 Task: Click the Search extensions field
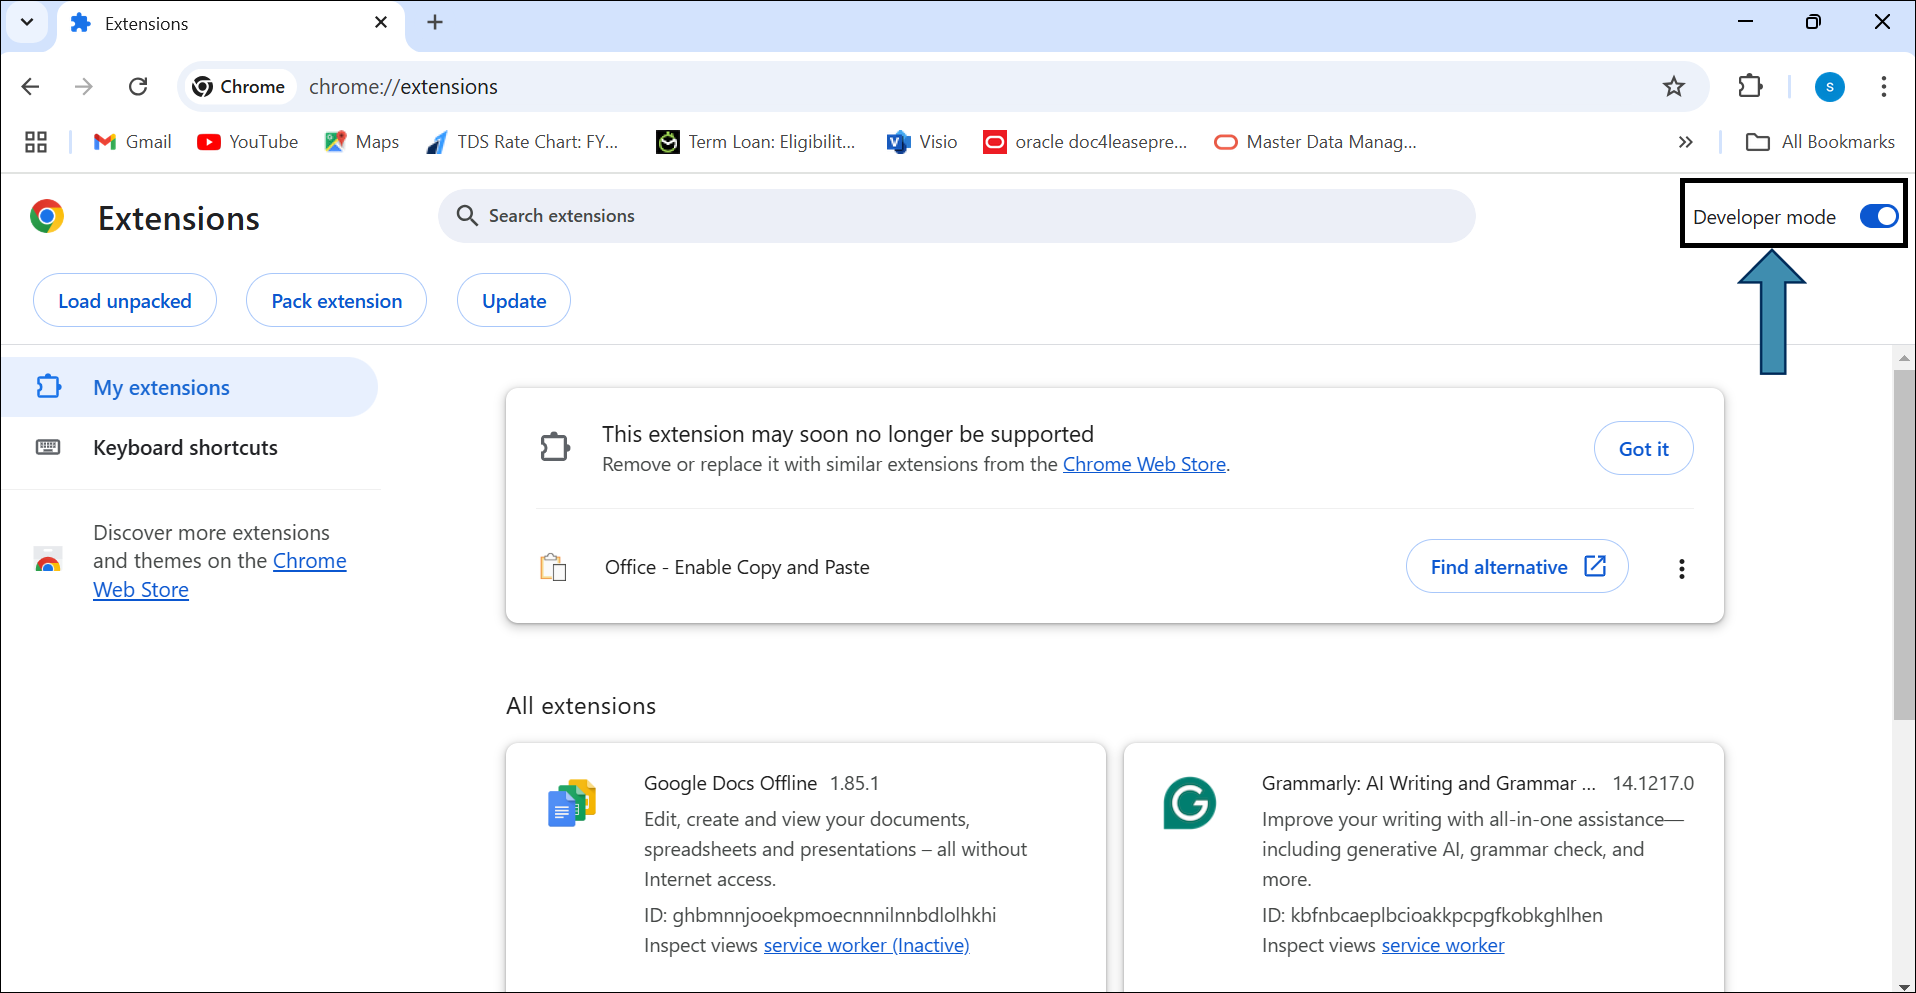955,216
